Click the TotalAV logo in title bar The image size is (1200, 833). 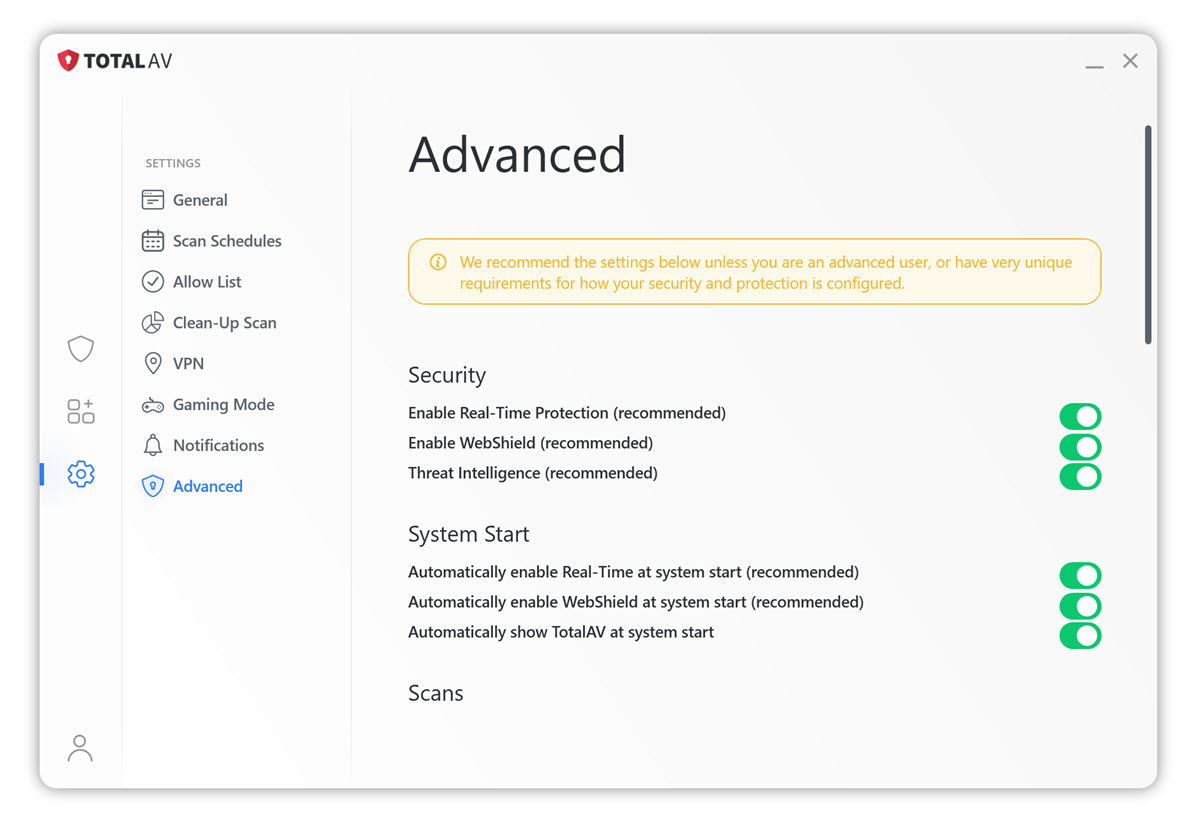click(115, 61)
